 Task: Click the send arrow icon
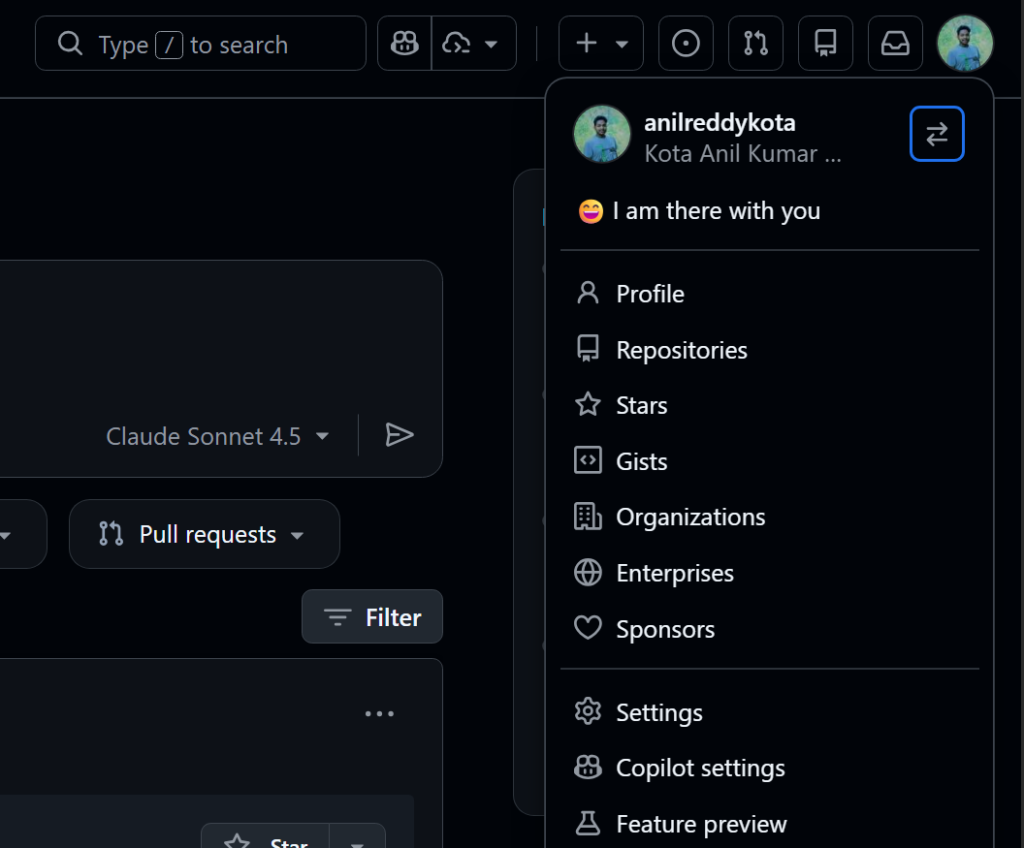point(399,435)
